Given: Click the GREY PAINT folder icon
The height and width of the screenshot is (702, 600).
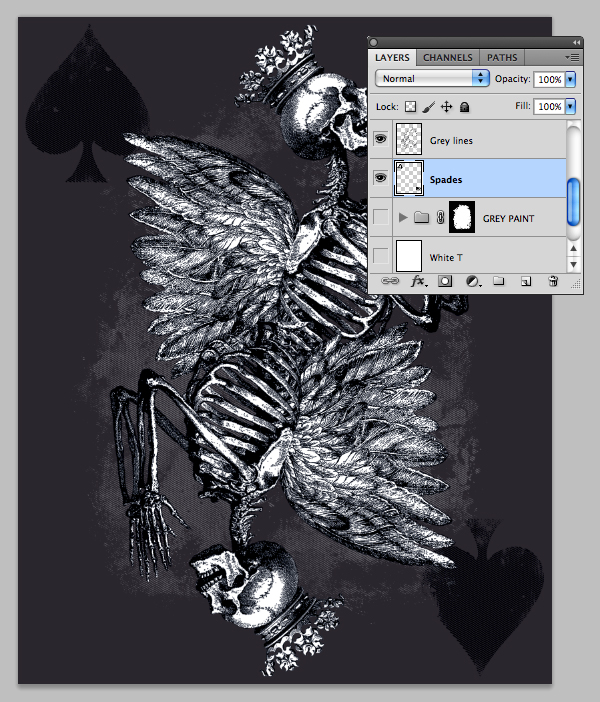Looking at the screenshot, I should (421, 218).
